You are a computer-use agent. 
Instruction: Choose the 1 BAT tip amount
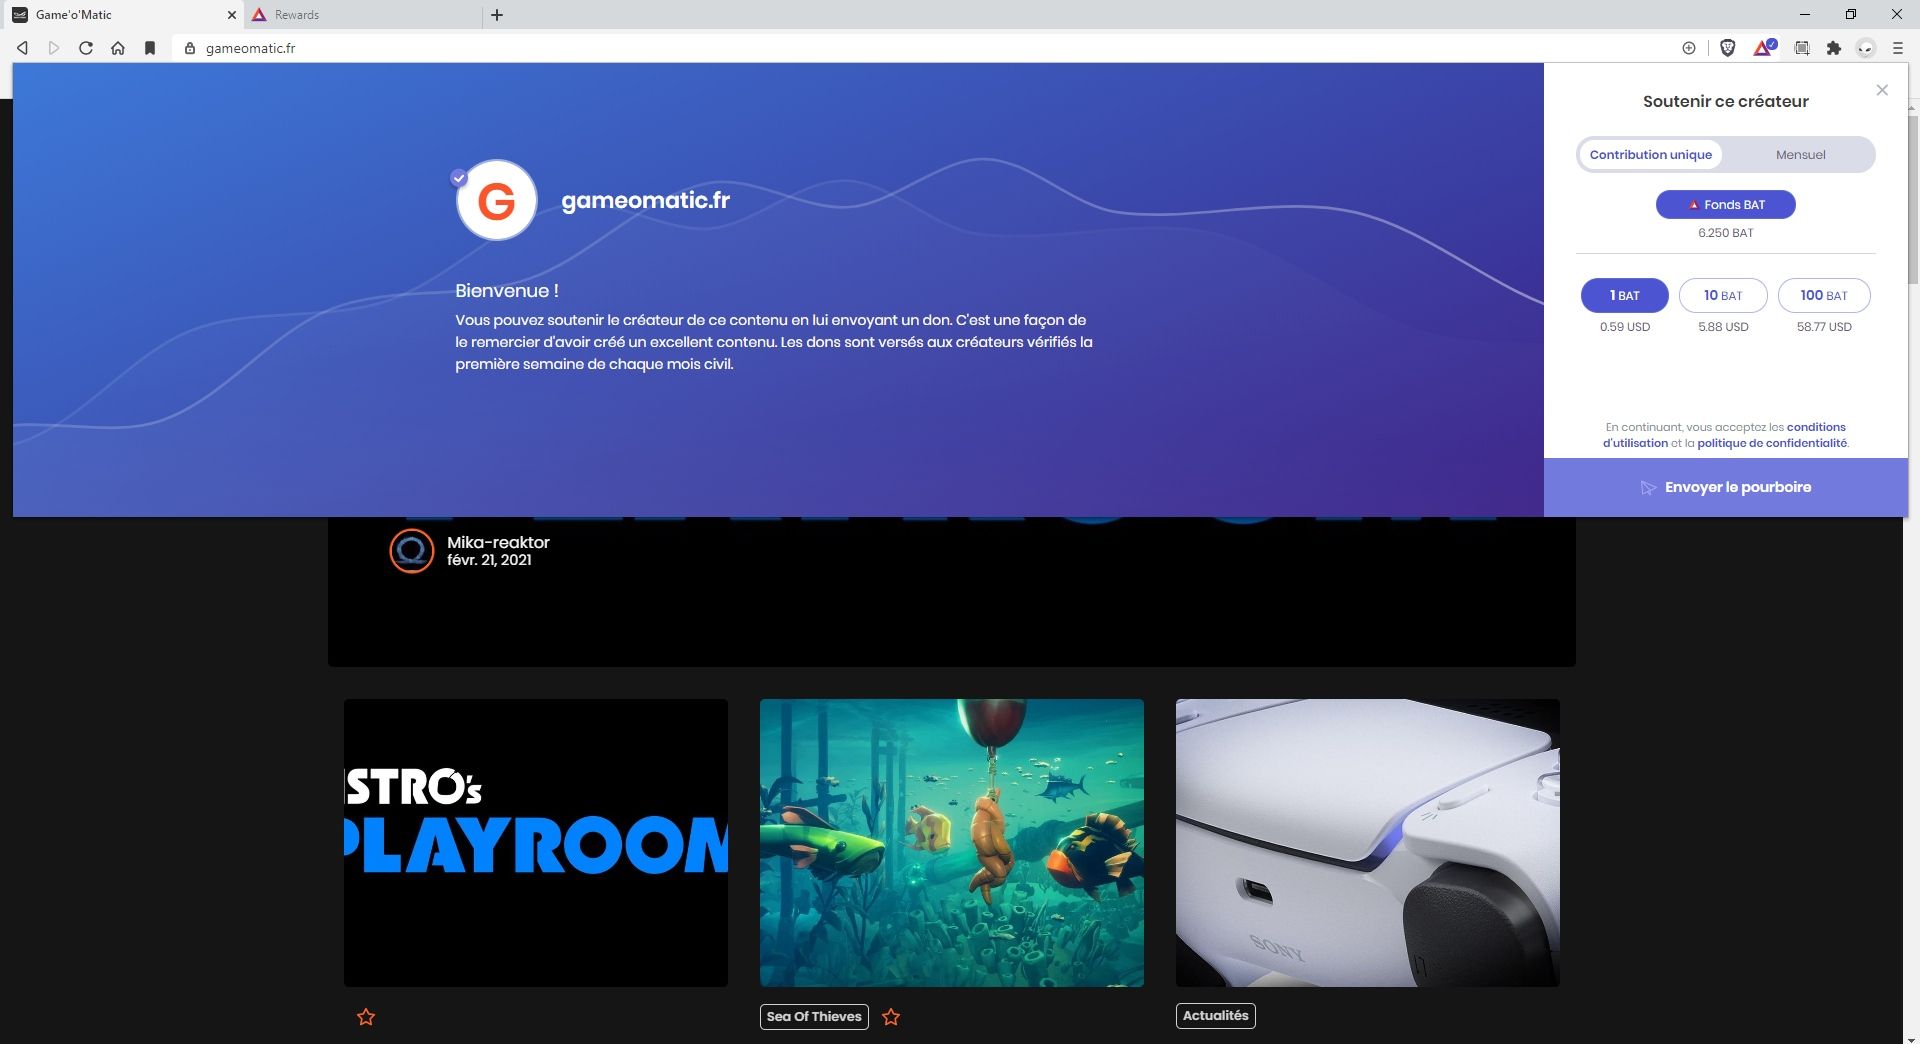click(x=1624, y=295)
